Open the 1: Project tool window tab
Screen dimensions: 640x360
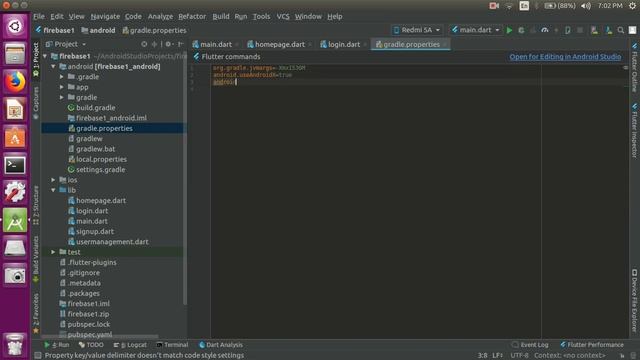click(x=36, y=59)
